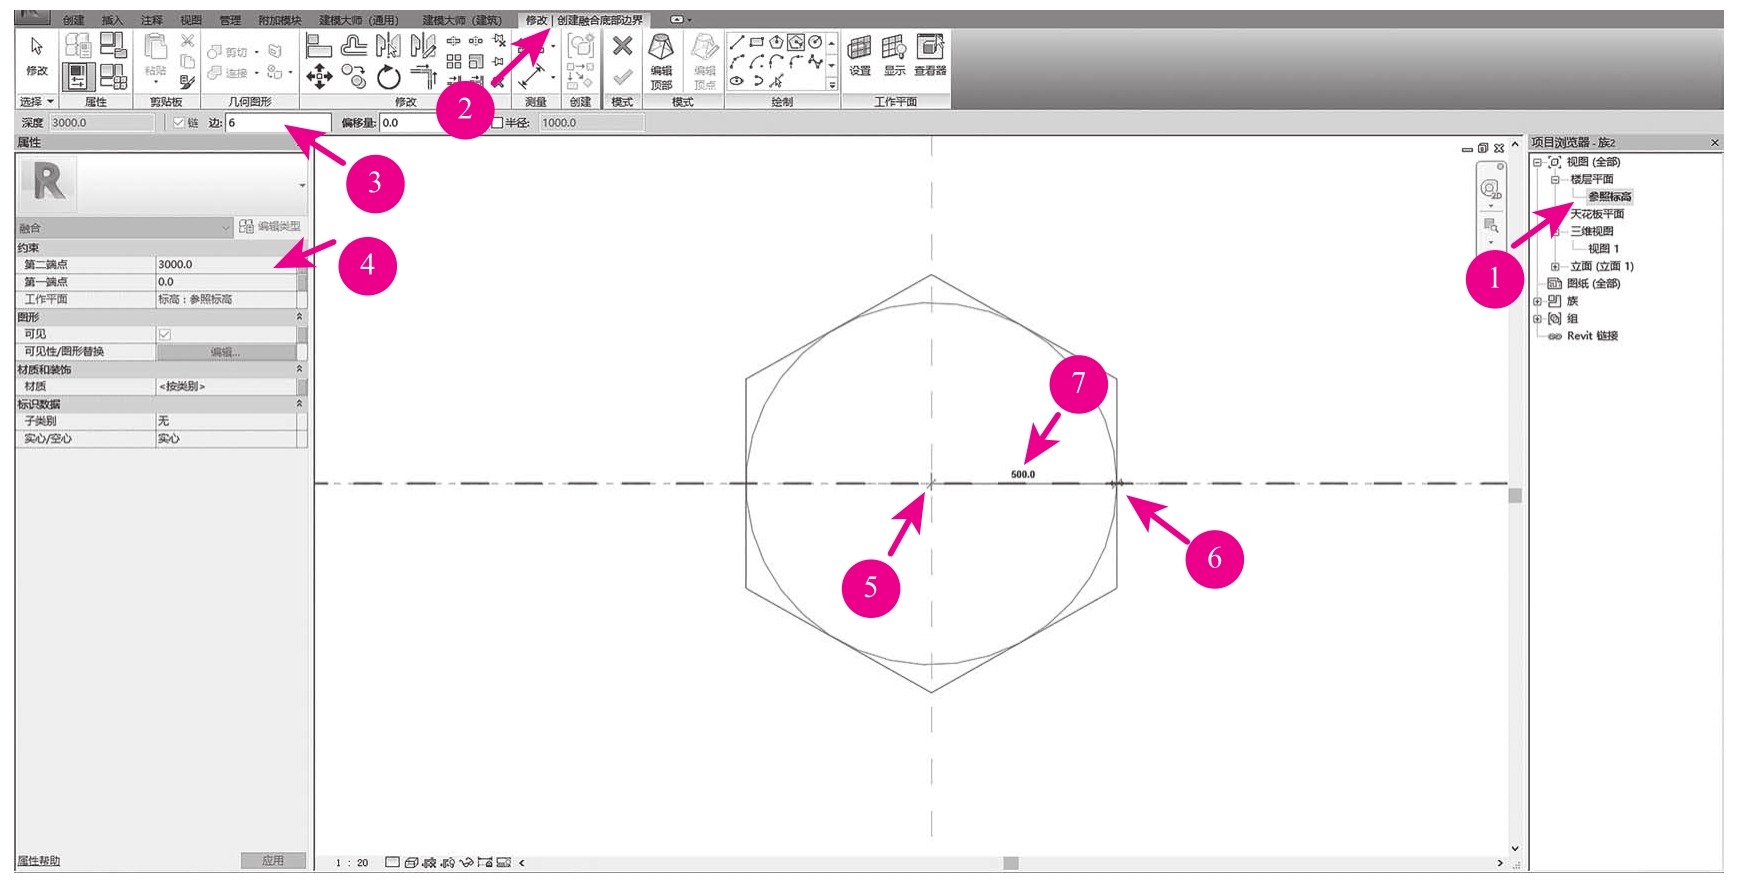This screenshot has width=1746, height=887.
Task: Click the Rotate tool icon
Action: [x=389, y=76]
